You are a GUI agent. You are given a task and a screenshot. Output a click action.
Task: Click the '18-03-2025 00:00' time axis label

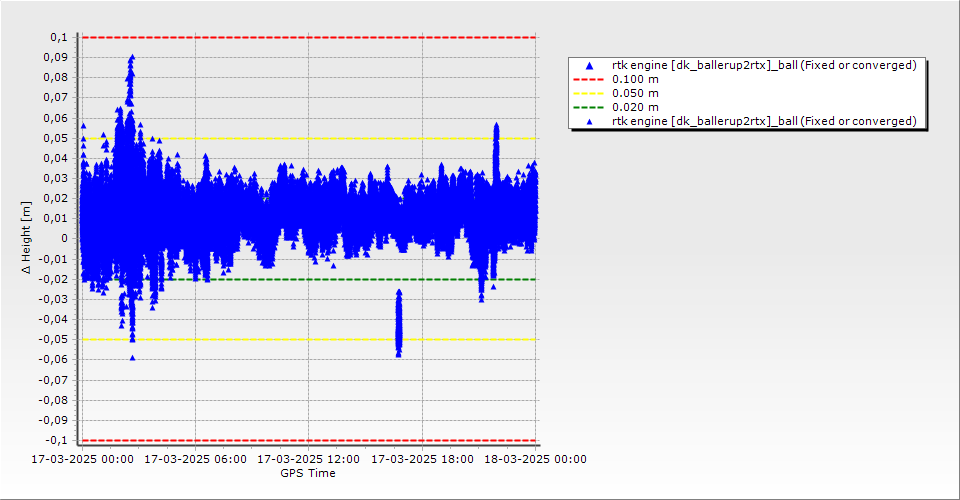click(535, 459)
